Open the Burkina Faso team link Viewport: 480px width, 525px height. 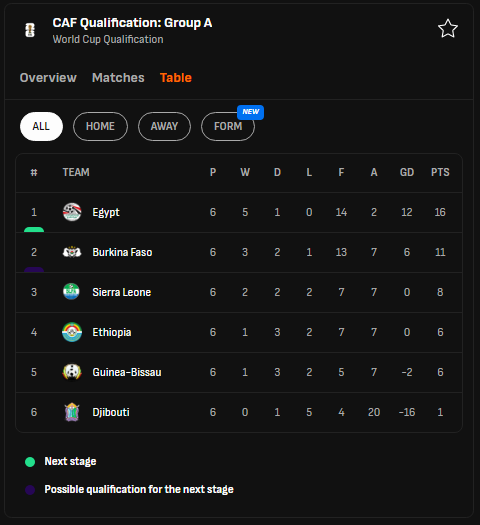(x=122, y=252)
